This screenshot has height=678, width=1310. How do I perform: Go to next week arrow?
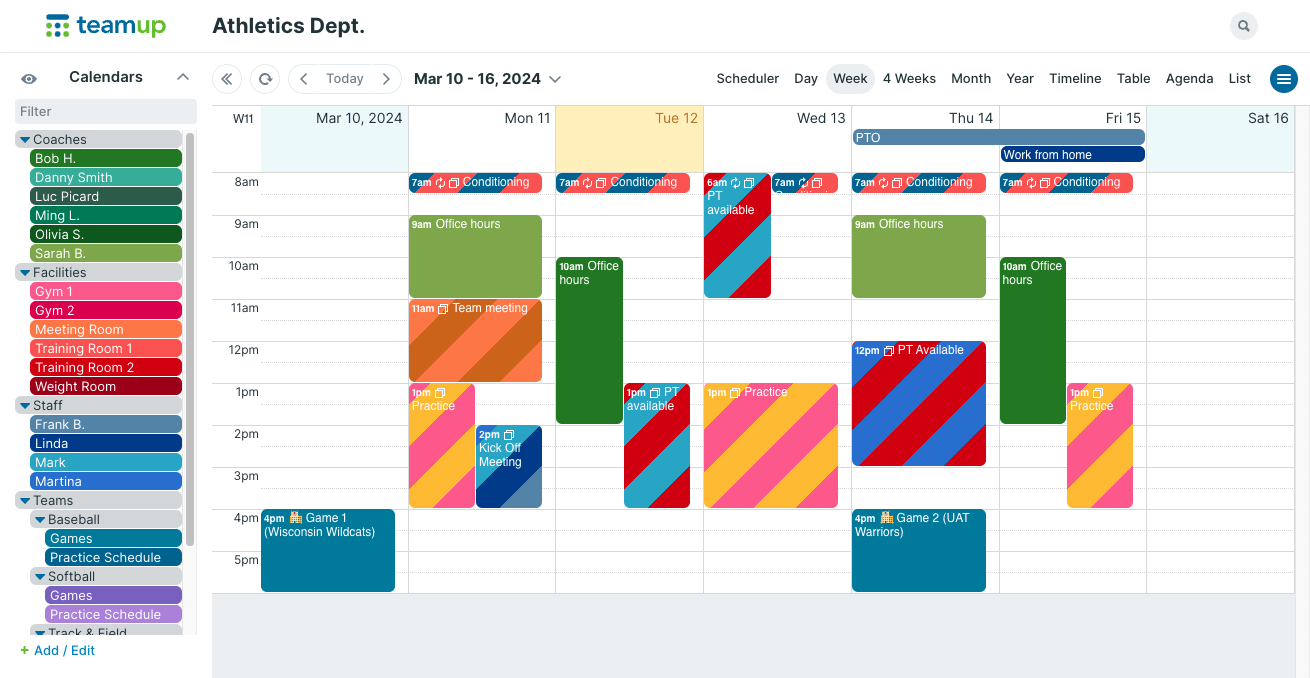tap(386, 79)
